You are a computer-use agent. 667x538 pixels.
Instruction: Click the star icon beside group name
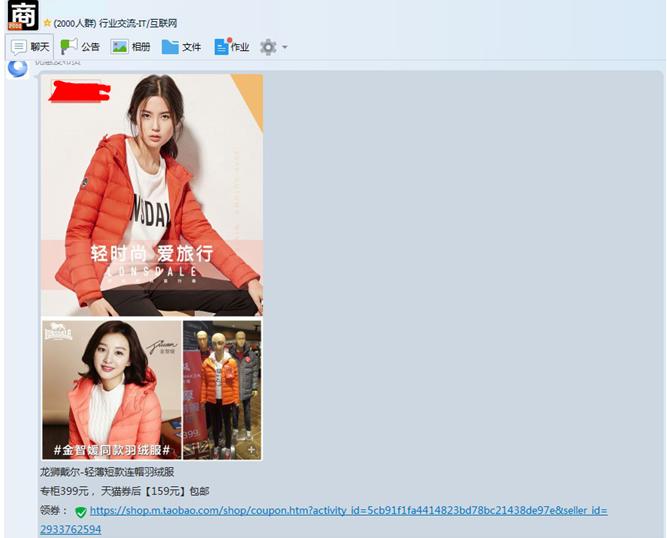point(47,23)
